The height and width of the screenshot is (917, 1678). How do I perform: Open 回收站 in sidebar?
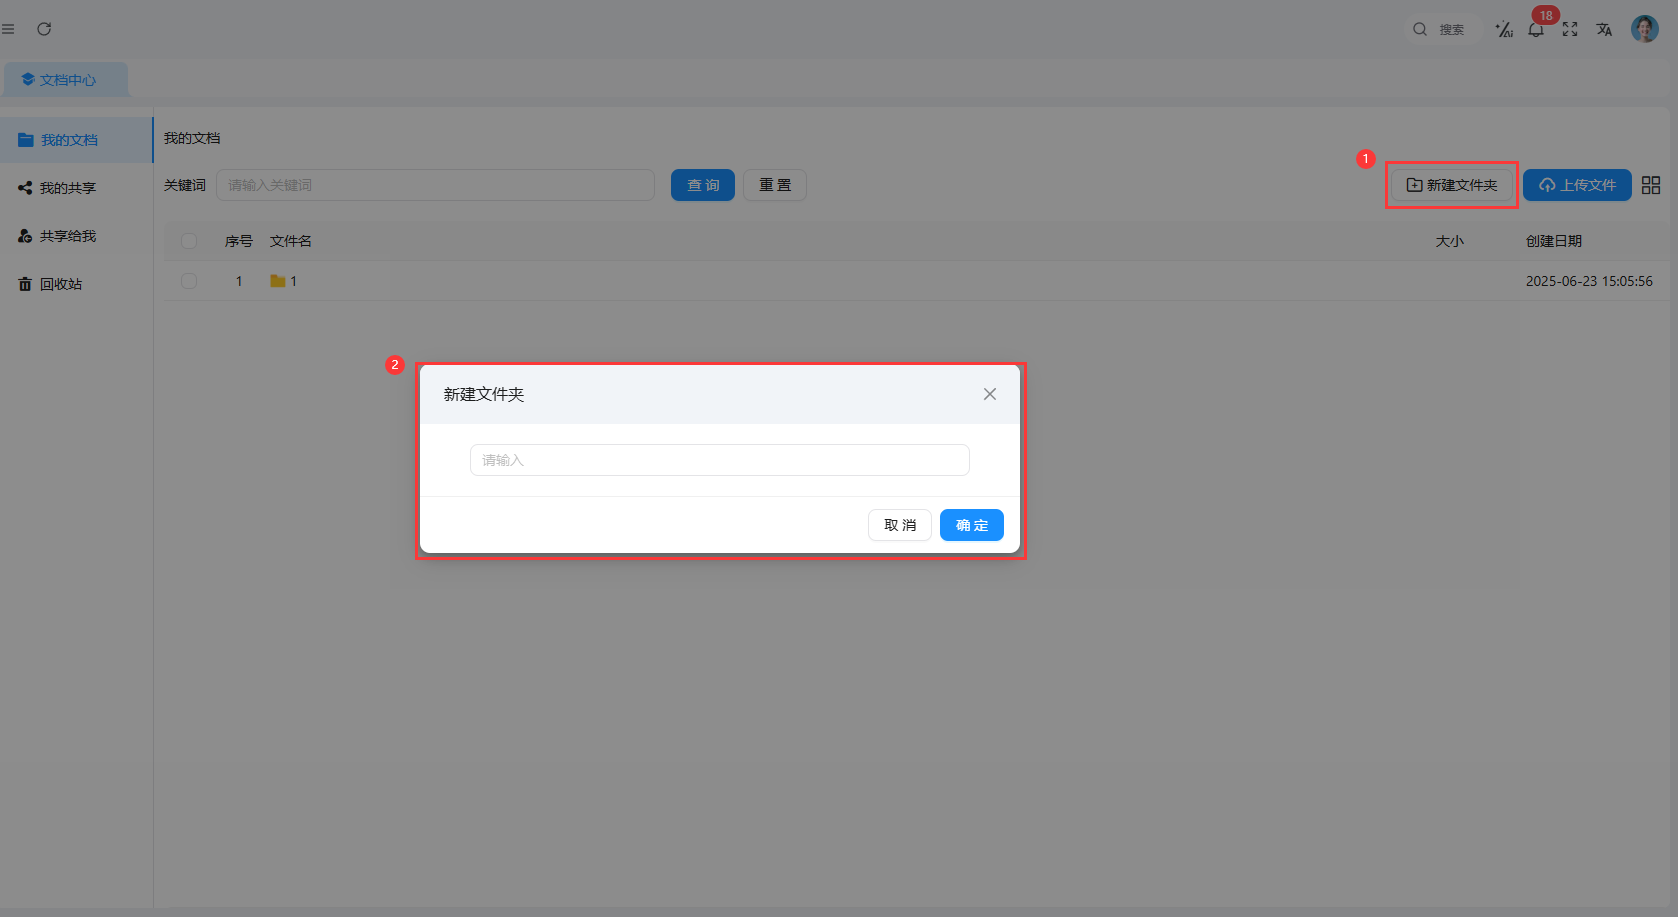(x=76, y=284)
